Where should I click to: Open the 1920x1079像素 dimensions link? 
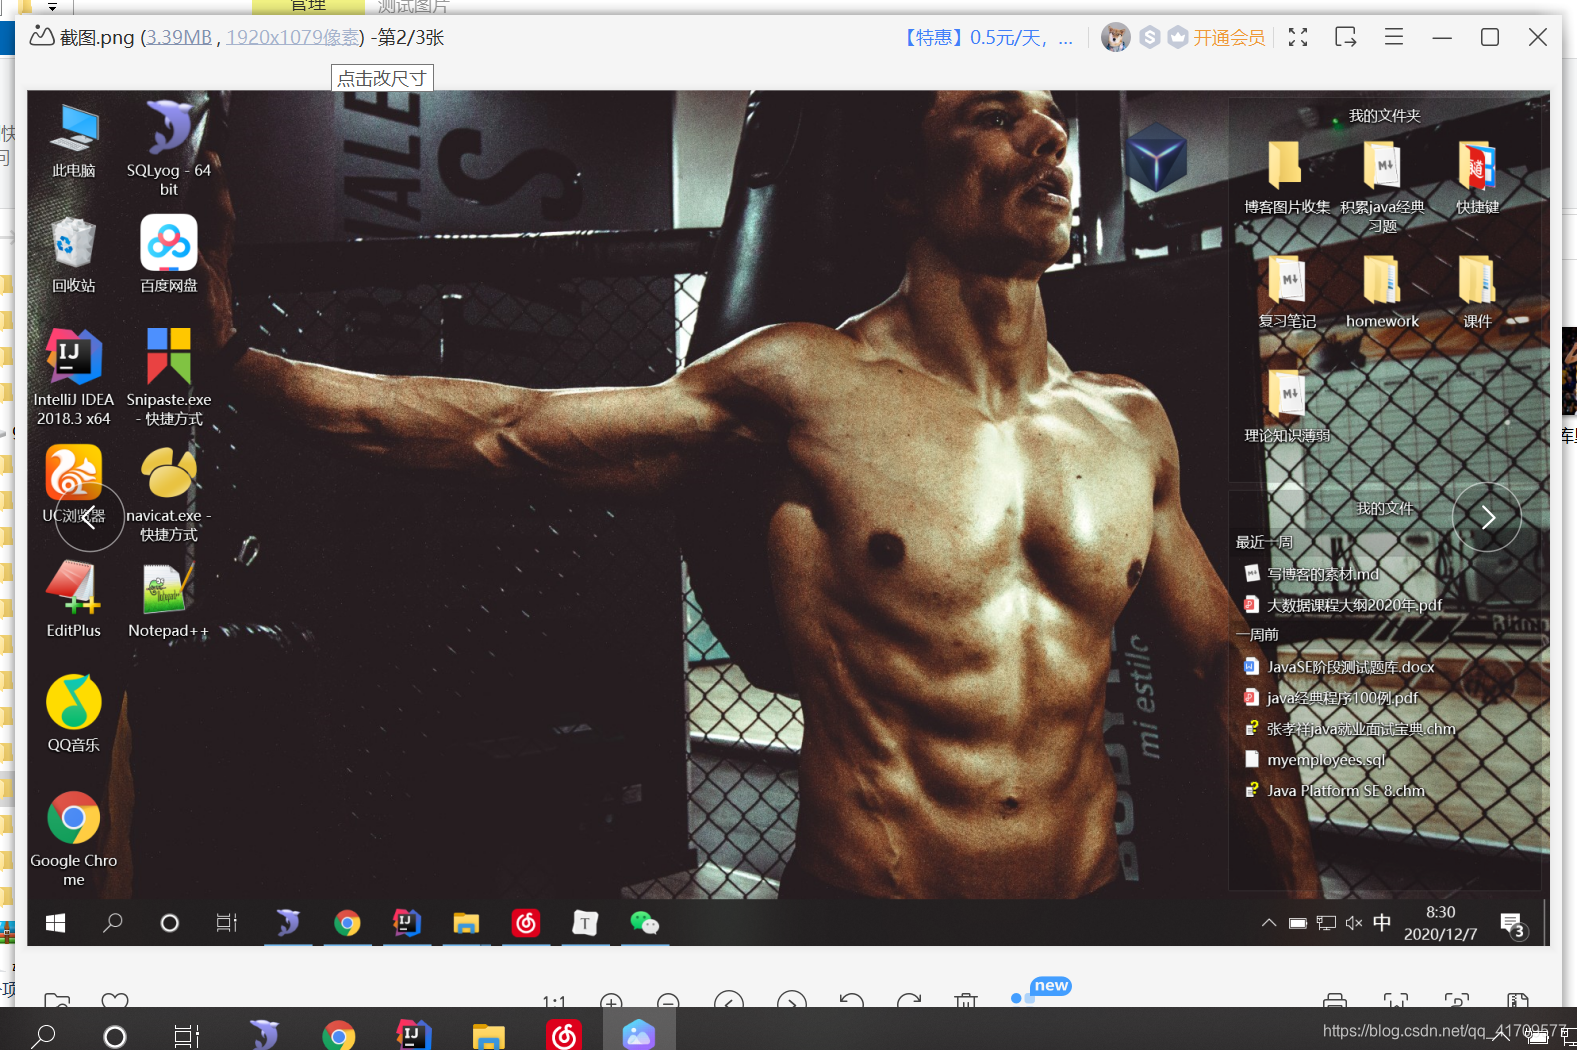click(x=292, y=38)
